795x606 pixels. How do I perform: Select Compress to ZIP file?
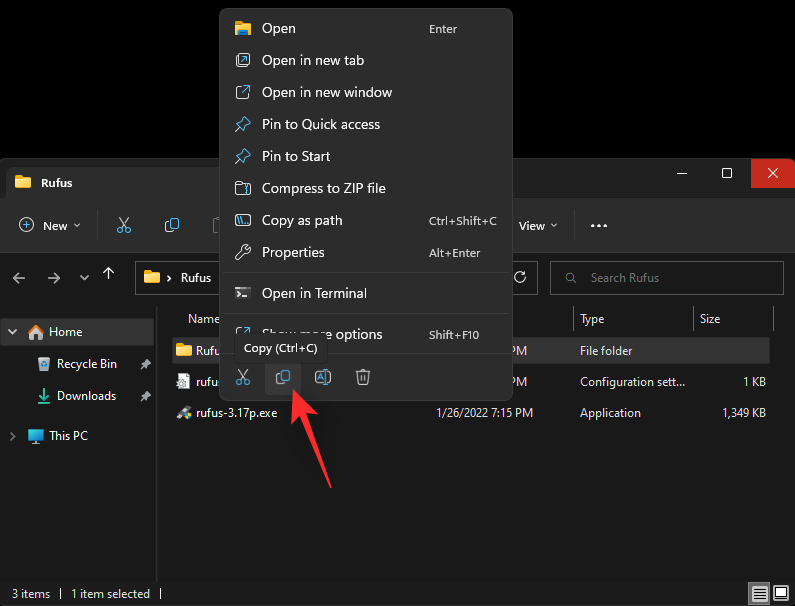click(323, 188)
